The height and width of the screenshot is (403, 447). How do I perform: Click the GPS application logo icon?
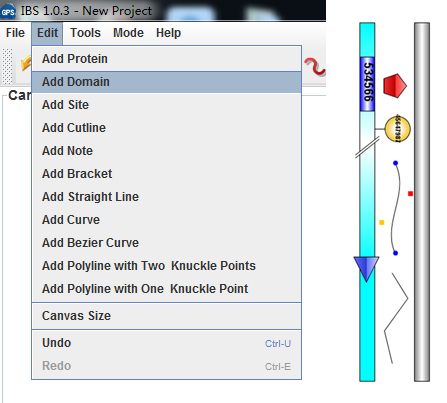click(x=8, y=12)
